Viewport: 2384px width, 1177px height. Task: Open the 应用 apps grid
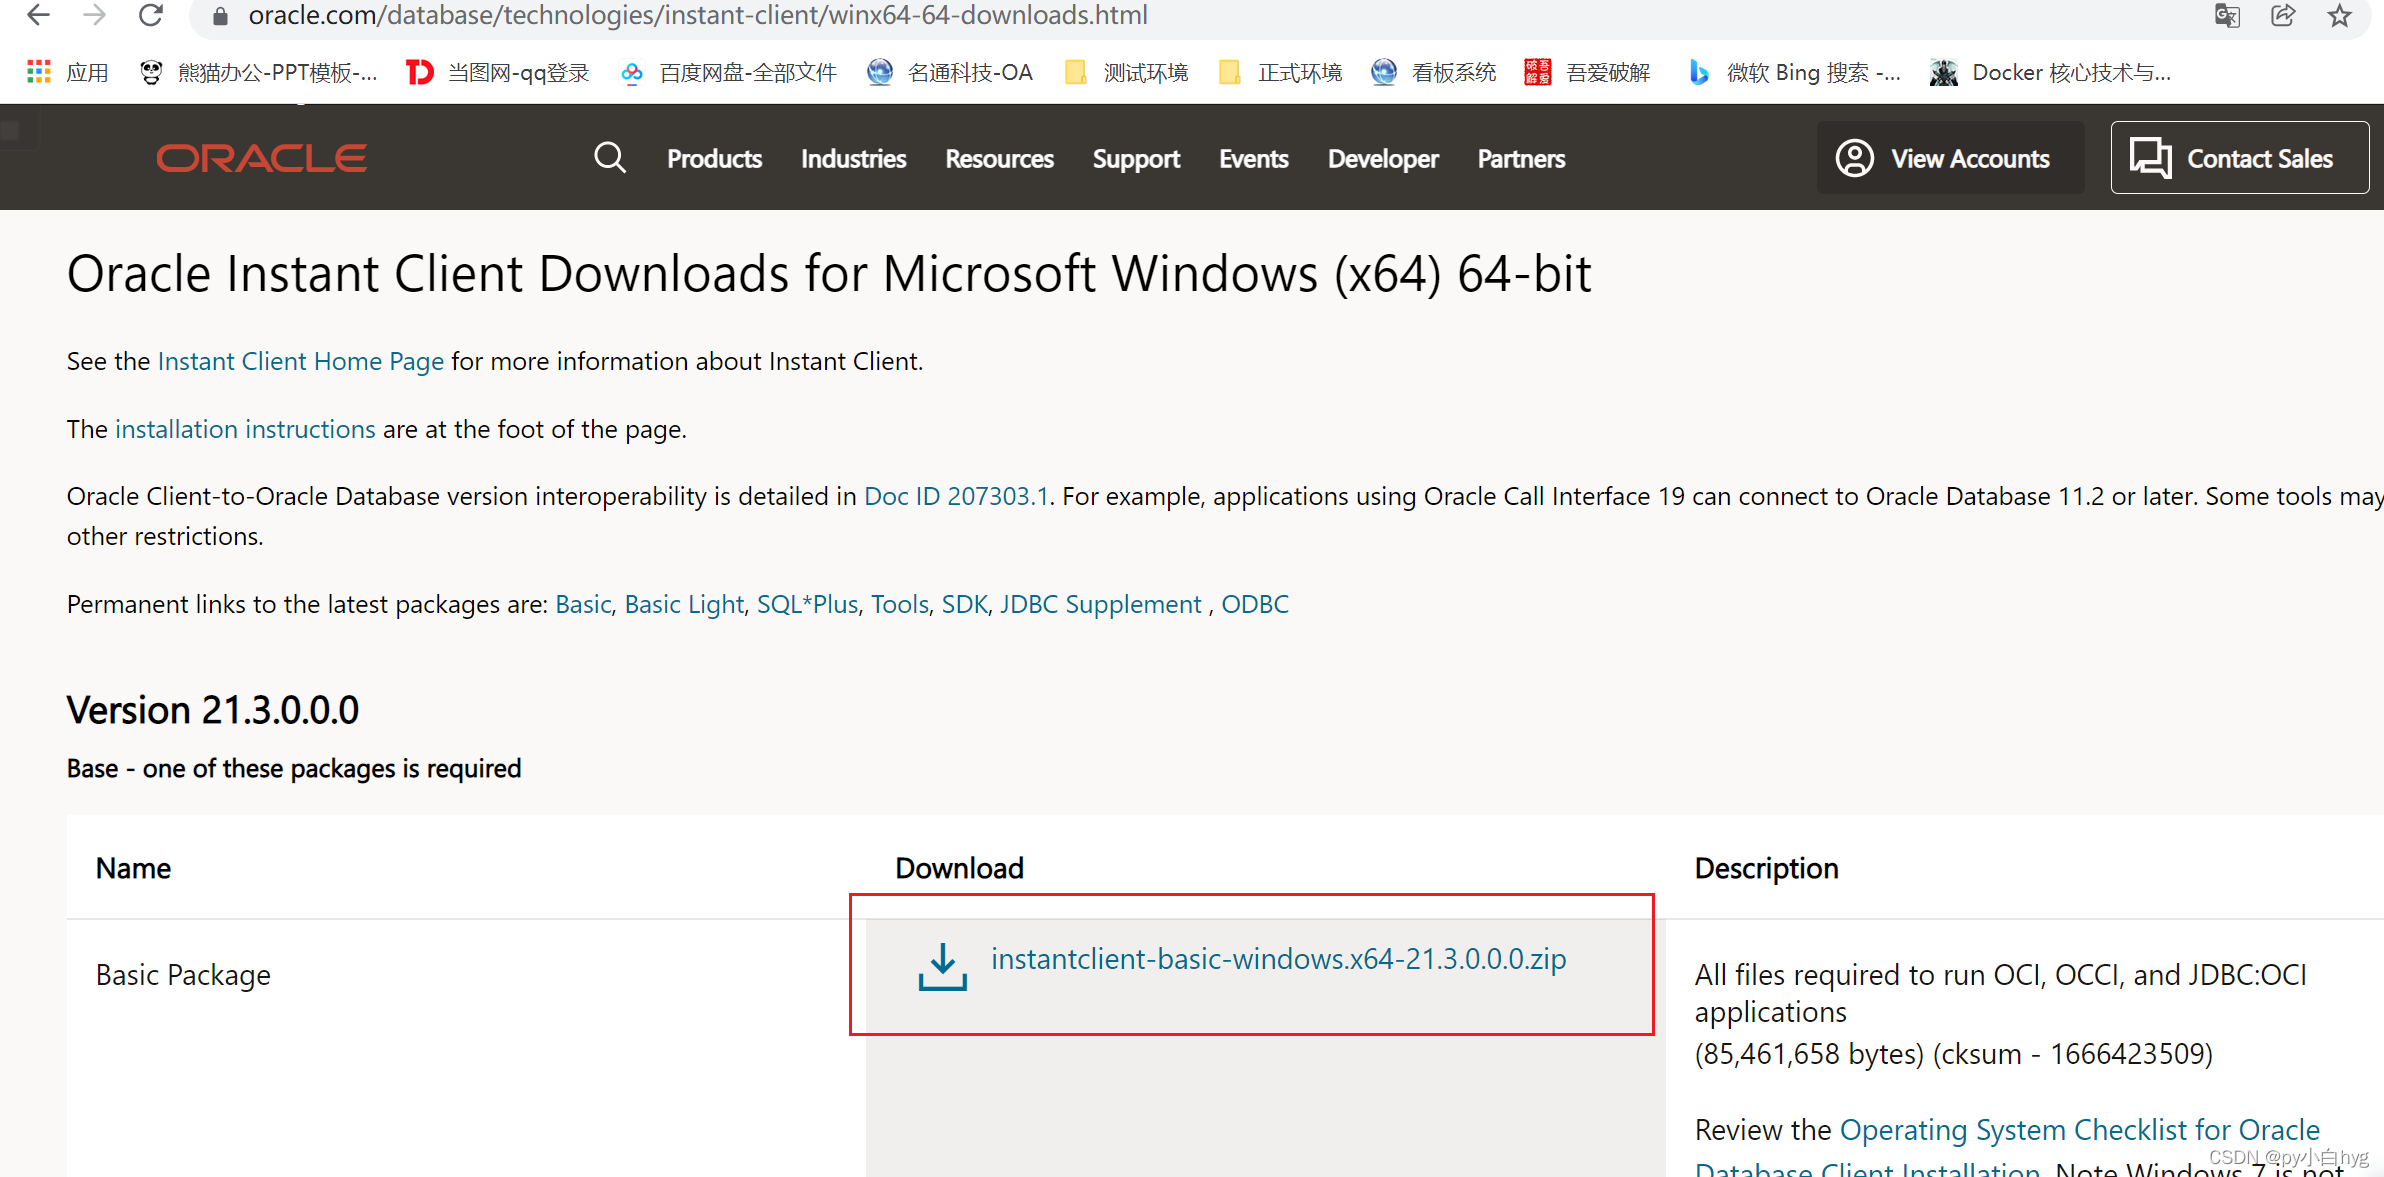pos(67,72)
